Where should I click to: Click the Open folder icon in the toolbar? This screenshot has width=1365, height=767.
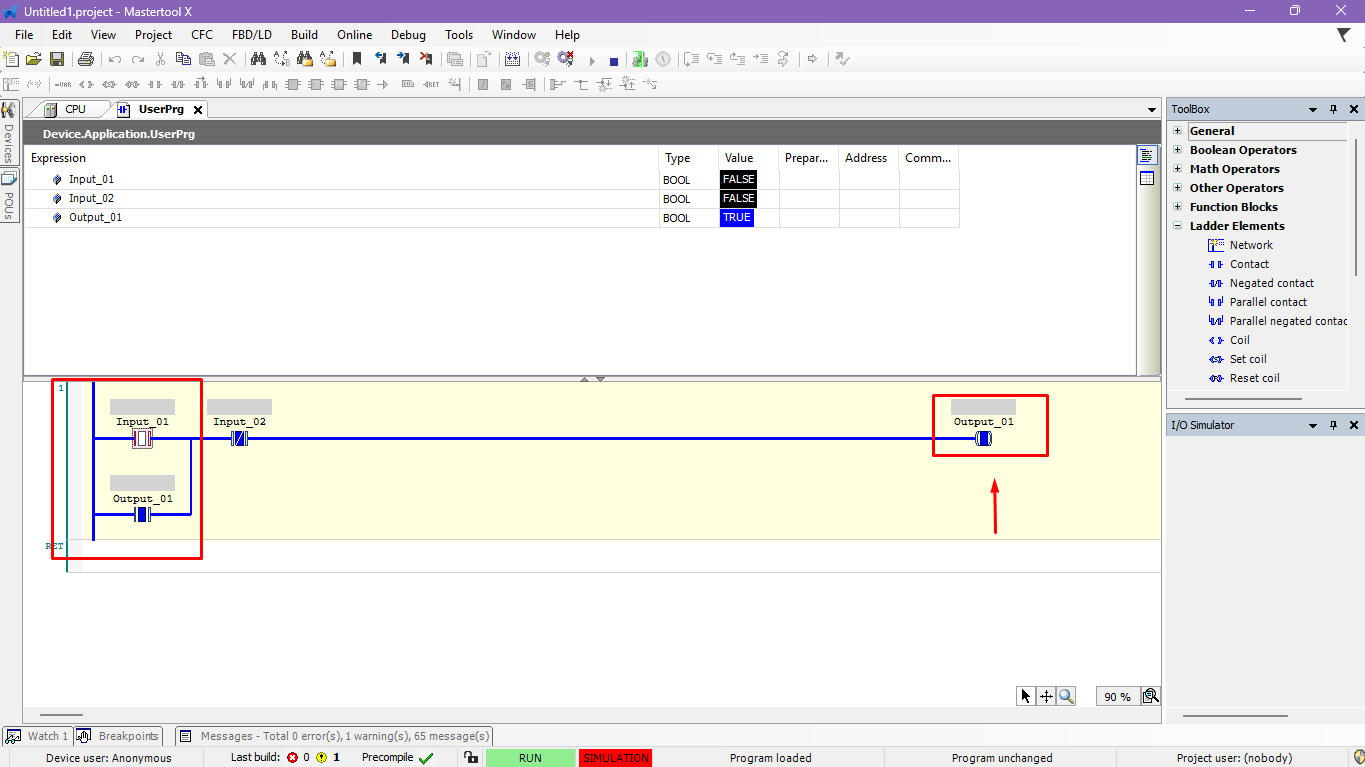pyautogui.click(x=34, y=60)
